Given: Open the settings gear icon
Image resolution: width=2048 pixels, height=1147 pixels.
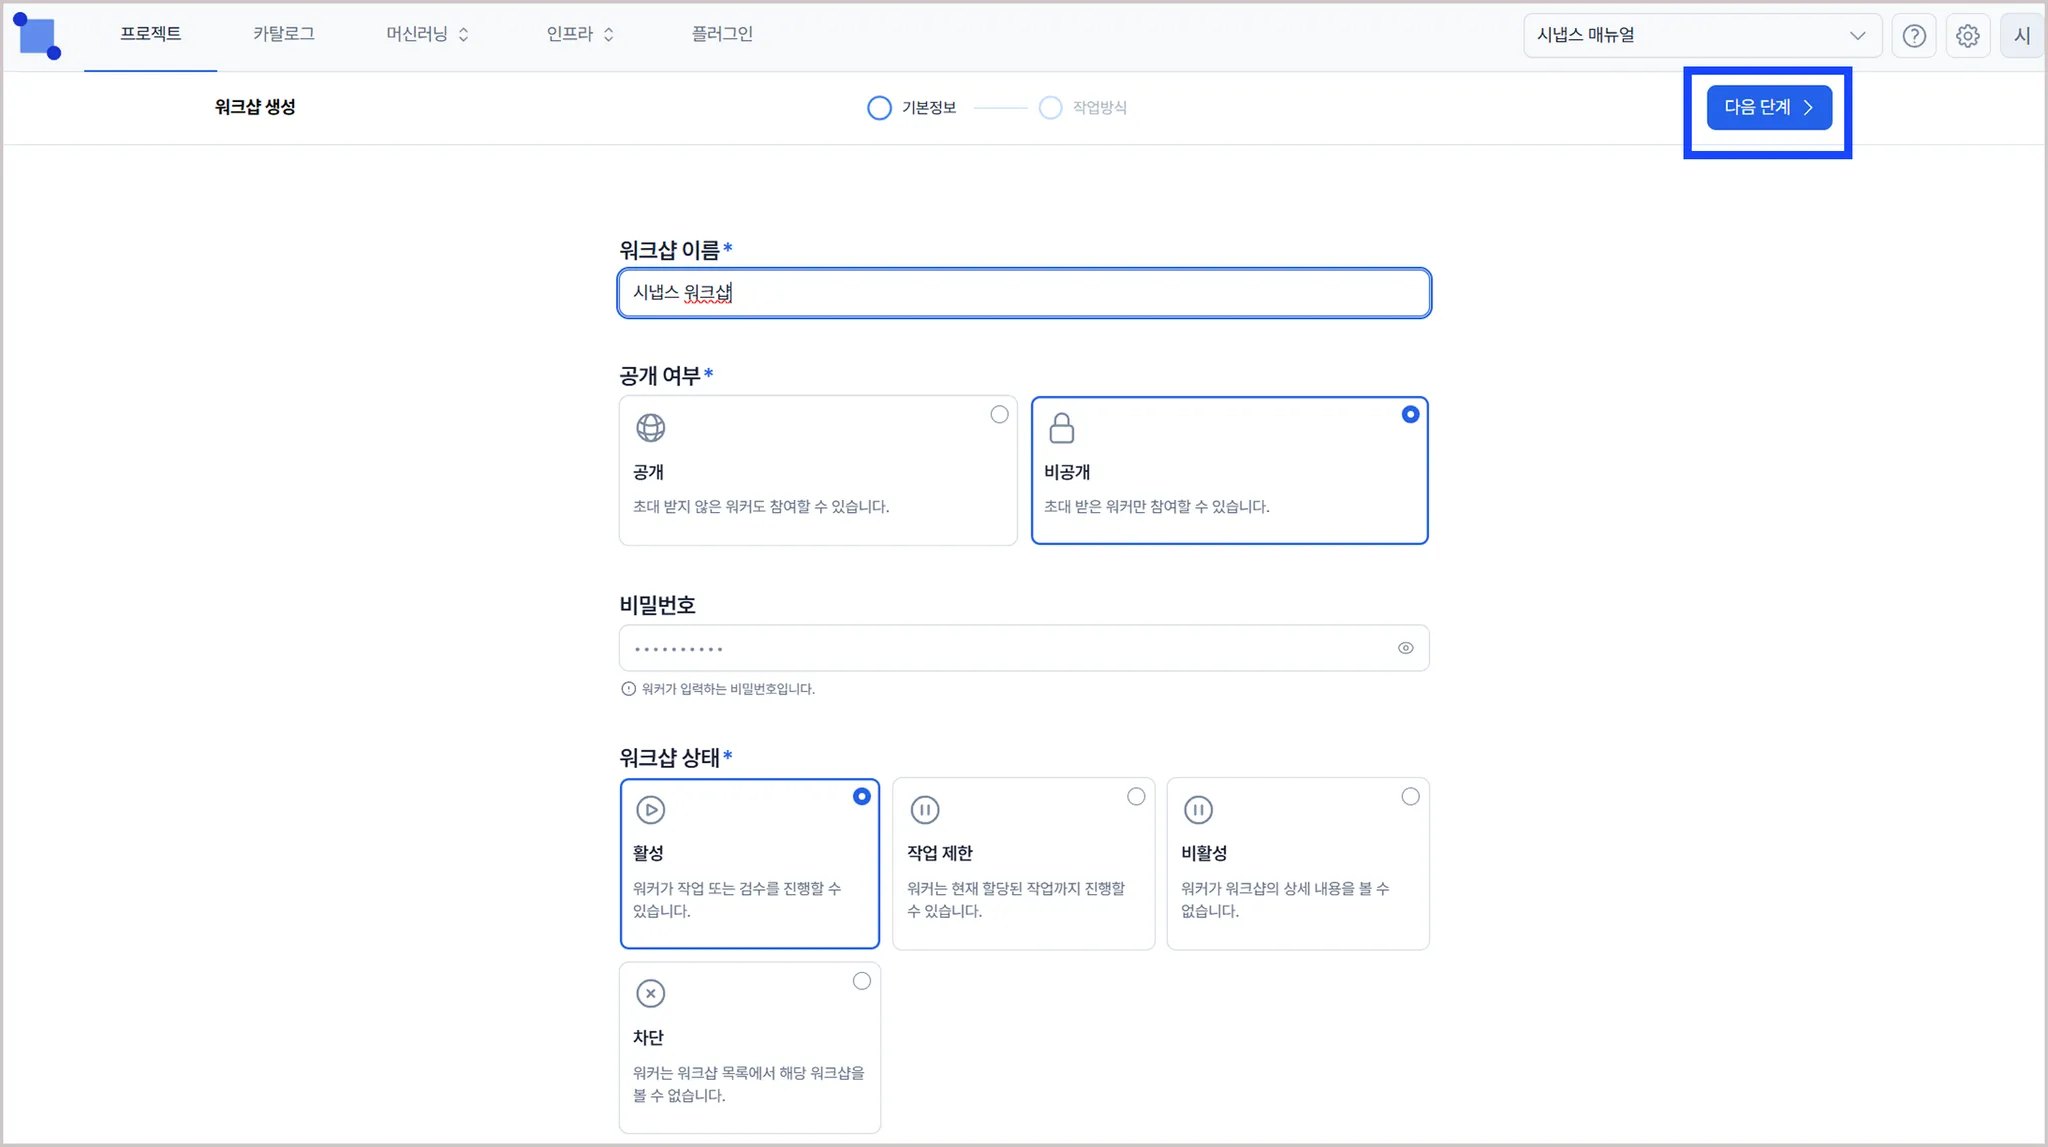Looking at the screenshot, I should coord(1967,36).
